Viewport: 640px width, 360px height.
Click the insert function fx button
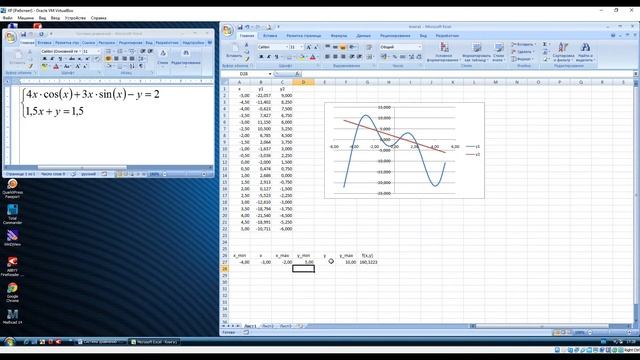point(297,74)
